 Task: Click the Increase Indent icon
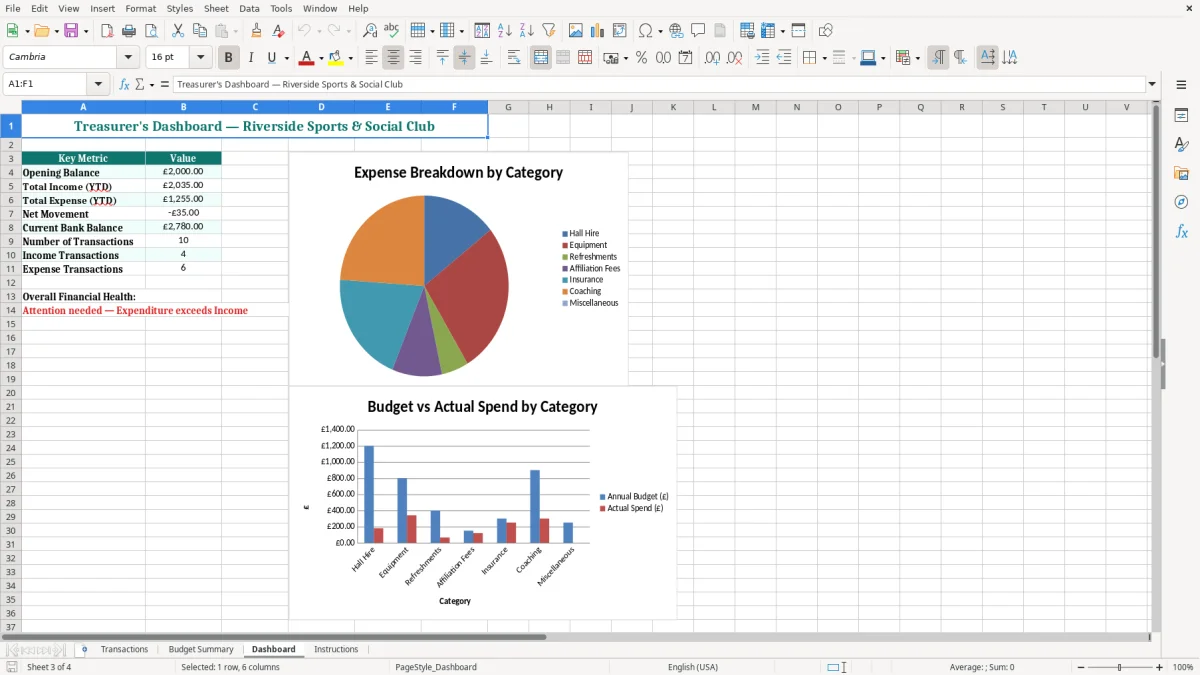pyautogui.click(x=762, y=58)
